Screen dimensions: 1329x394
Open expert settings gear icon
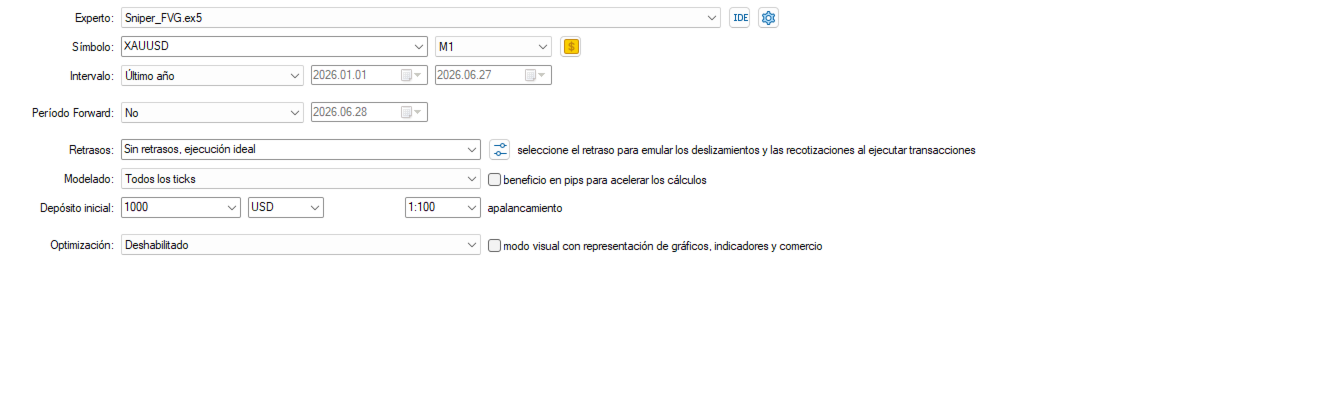pyautogui.click(x=768, y=17)
